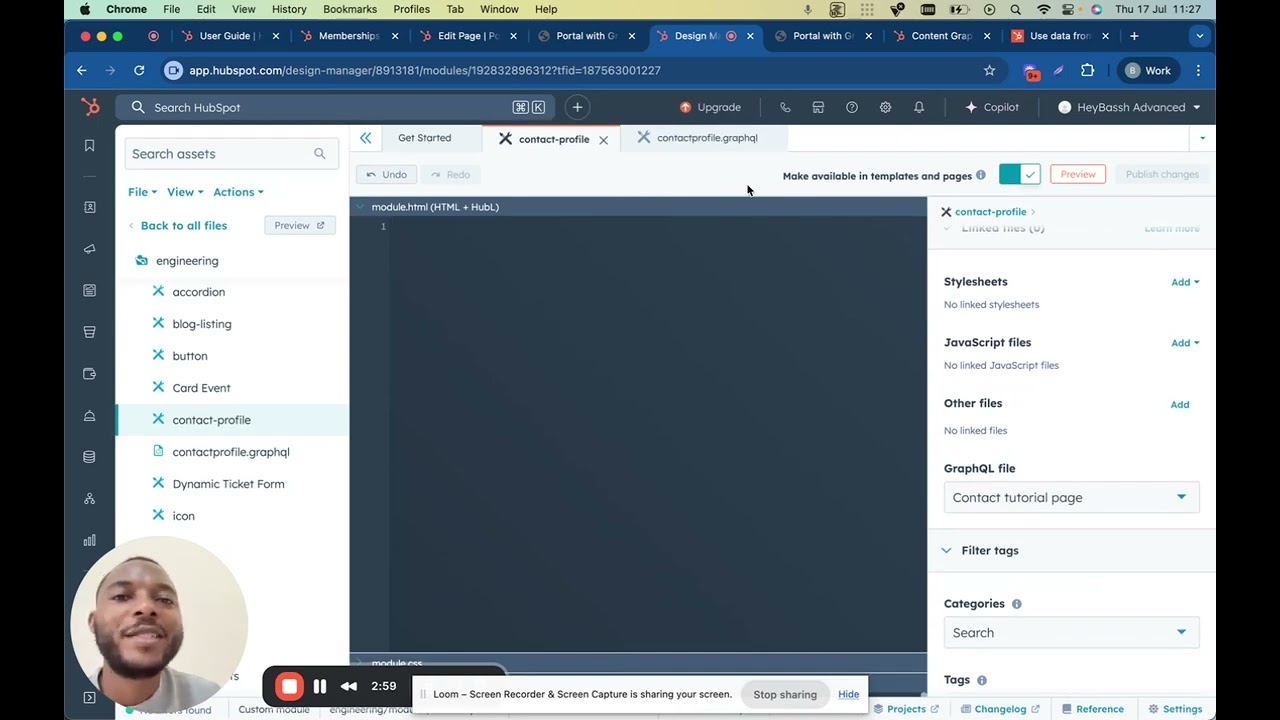The width and height of the screenshot is (1280, 720).
Task: Stop the Loom recording
Action: 289,686
